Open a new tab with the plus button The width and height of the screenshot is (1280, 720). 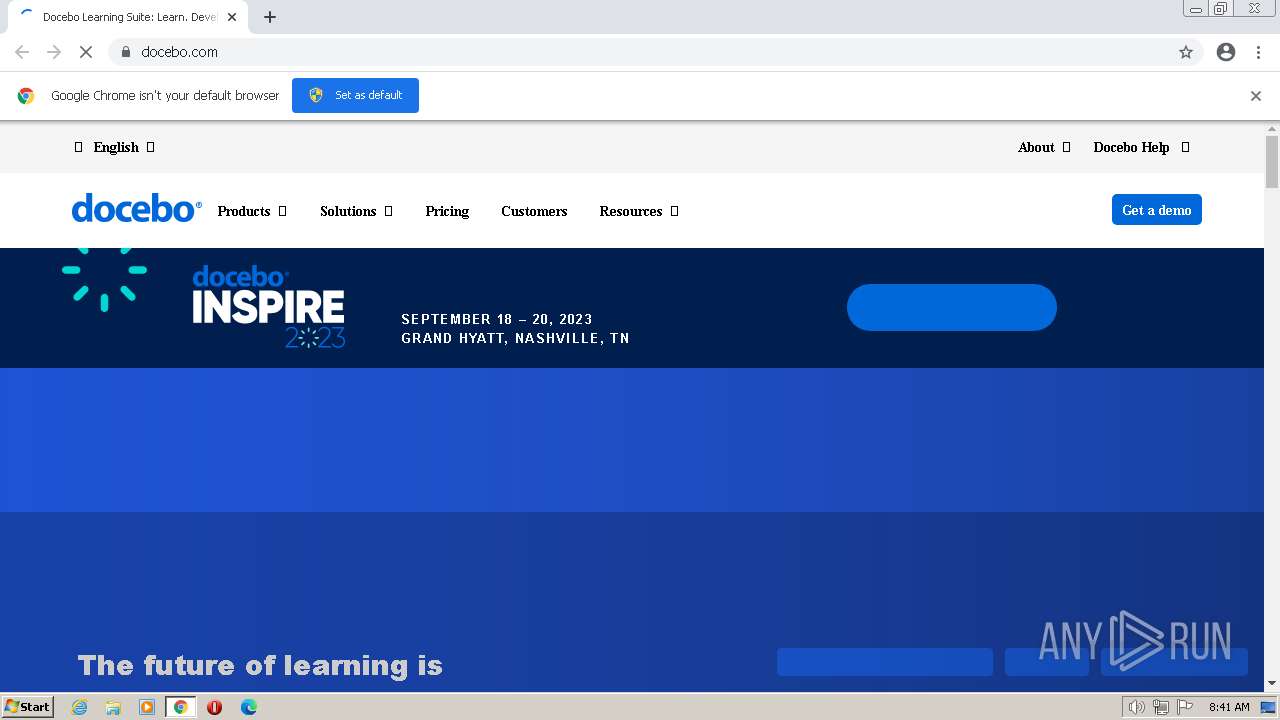[270, 17]
